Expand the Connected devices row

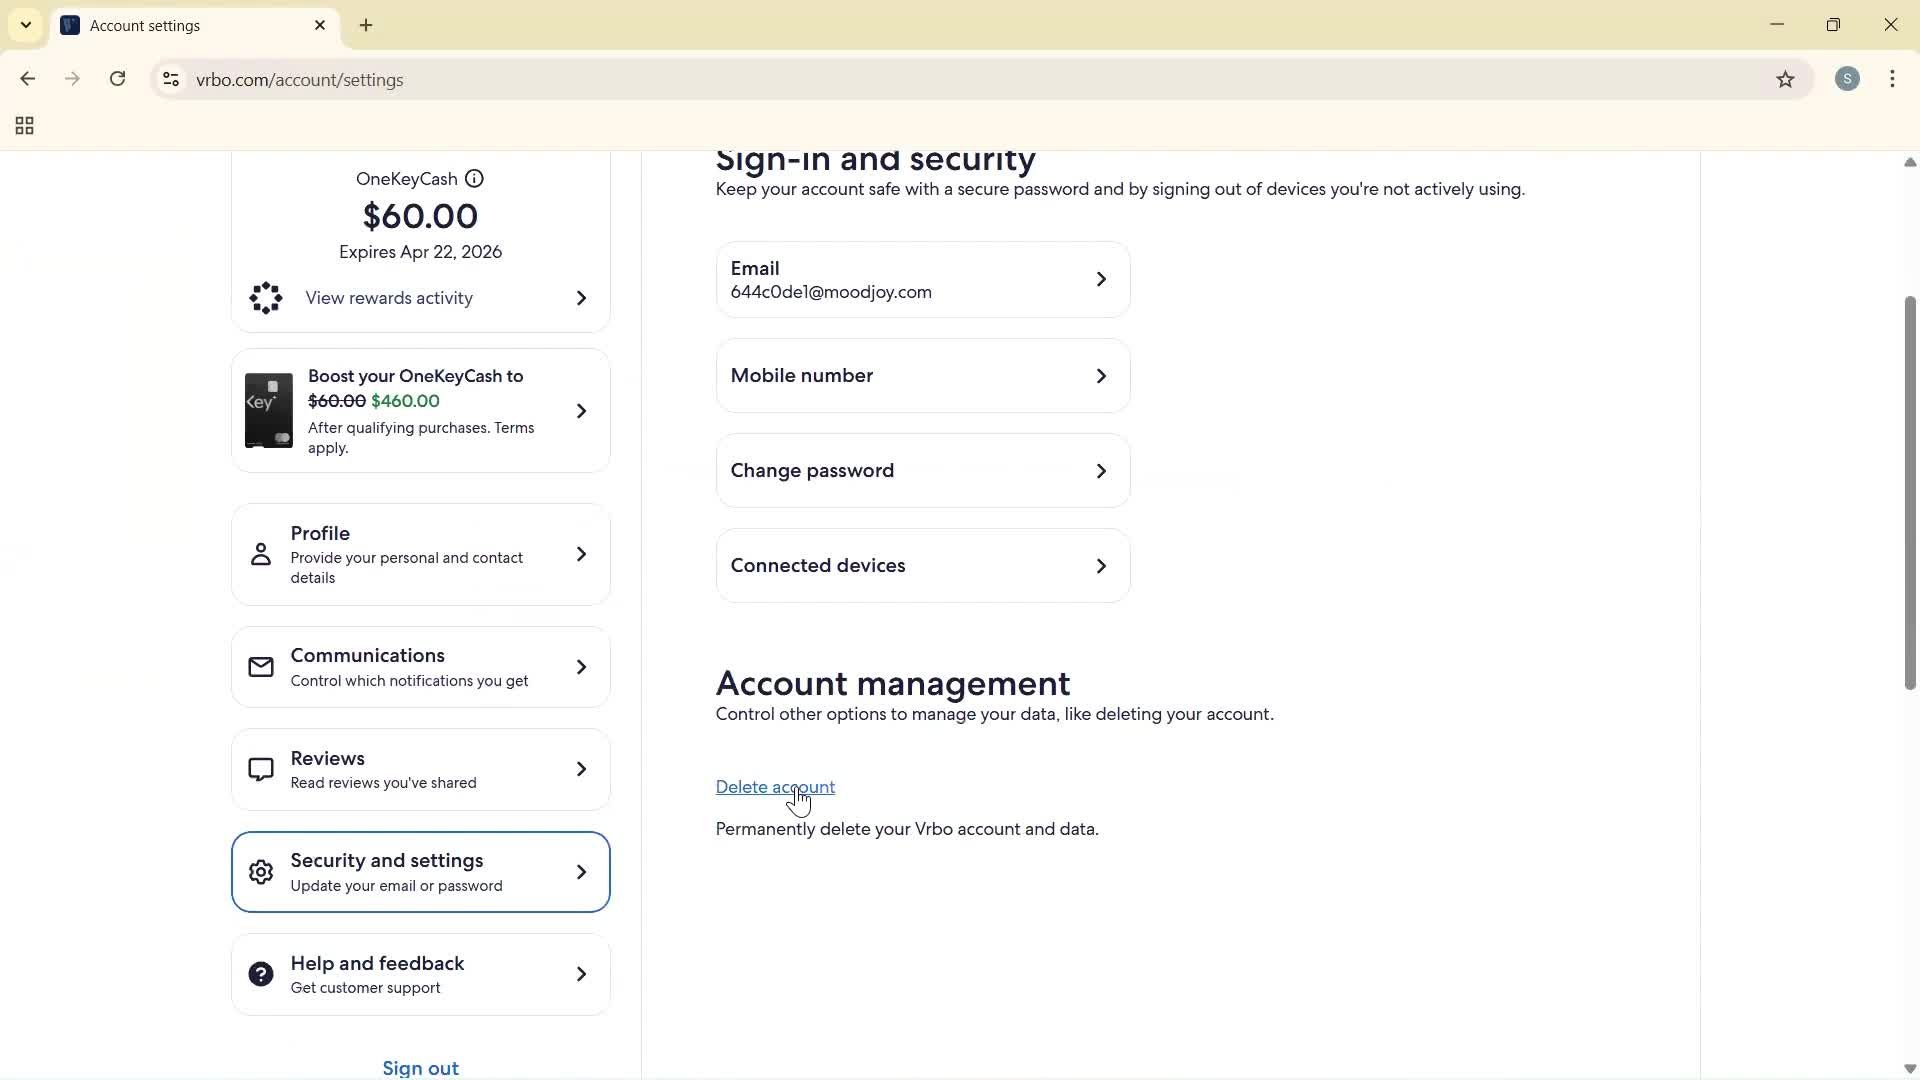(1101, 566)
